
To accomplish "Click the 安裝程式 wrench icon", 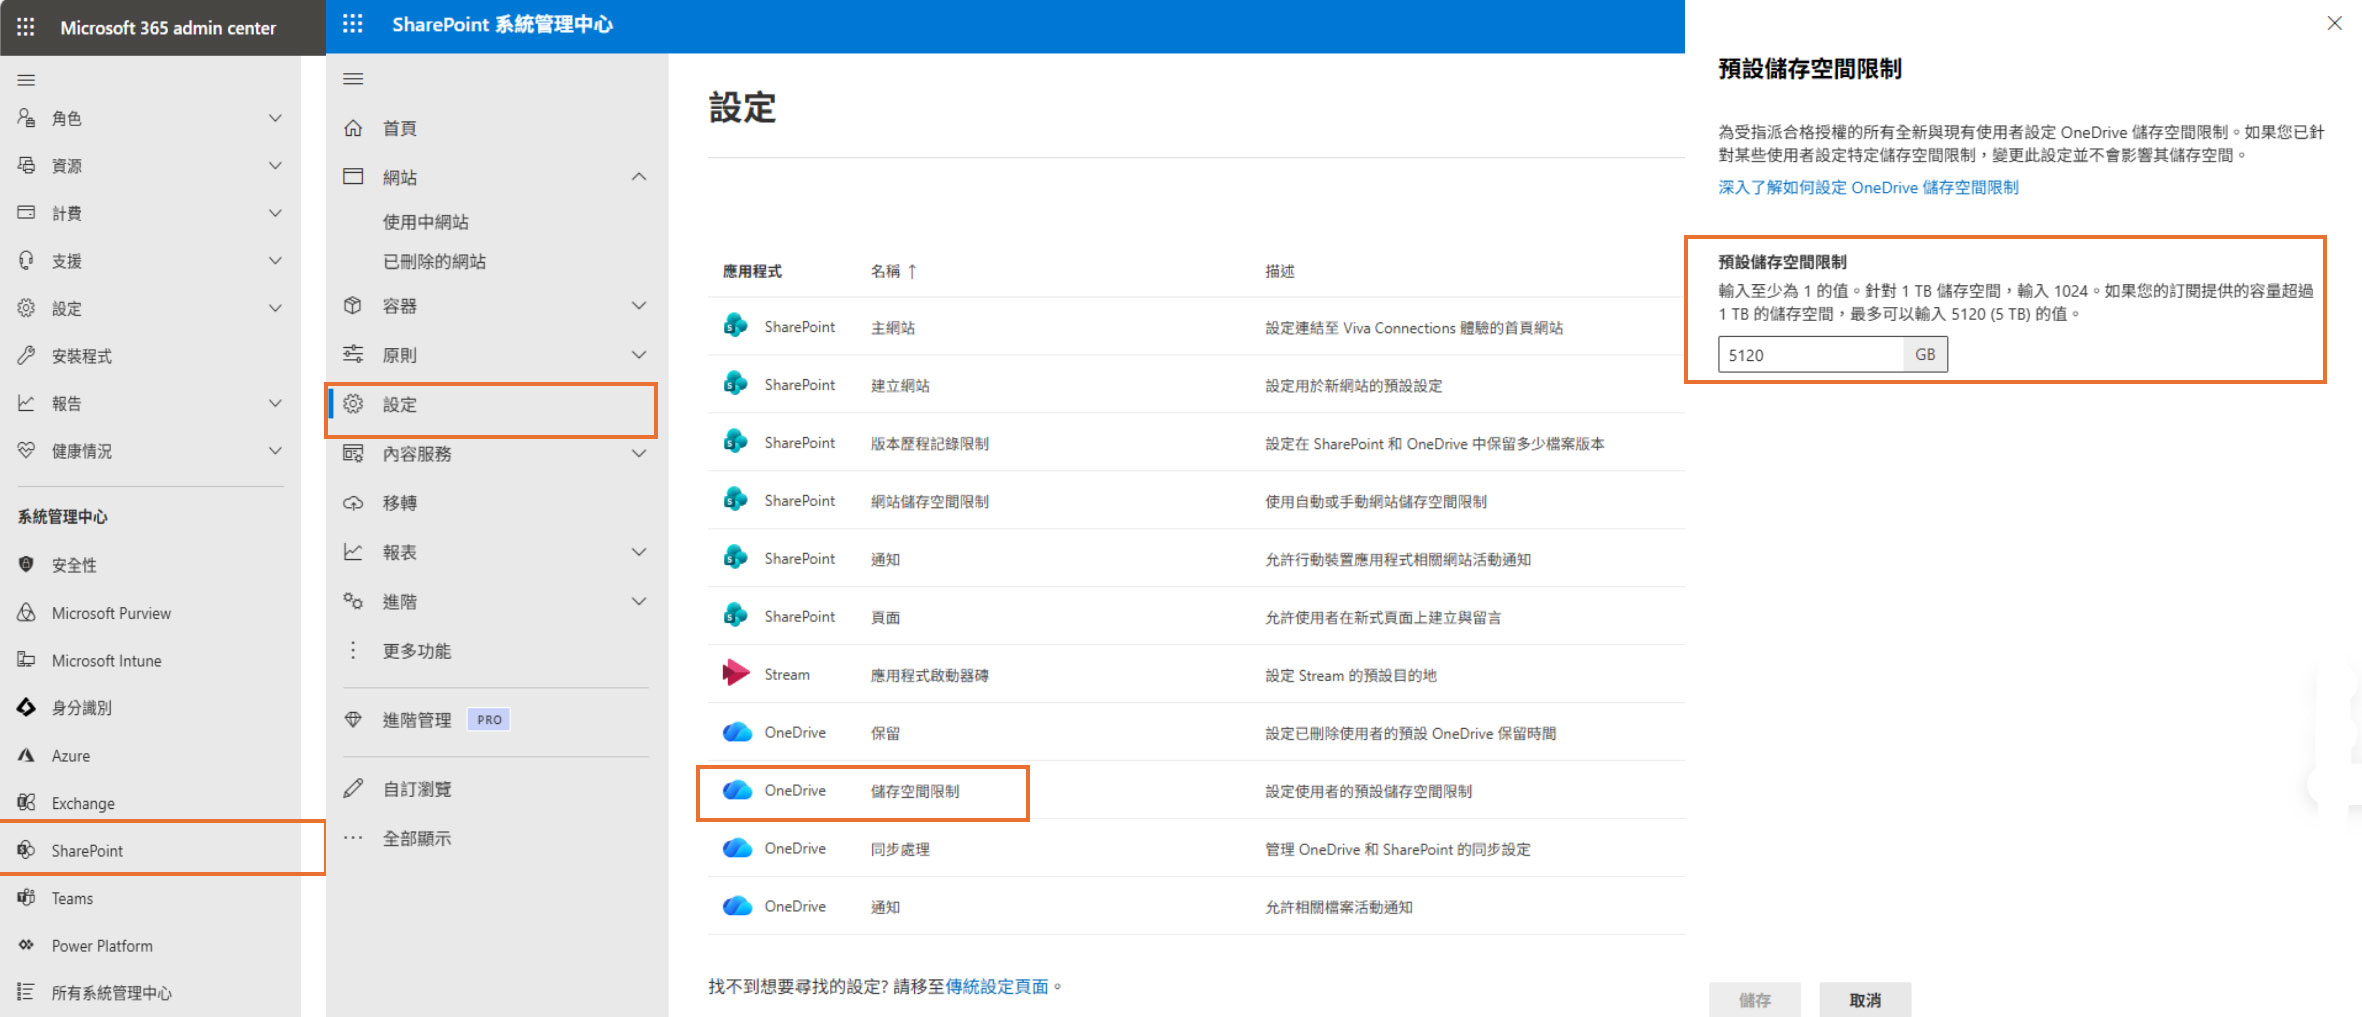I will point(27,355).
